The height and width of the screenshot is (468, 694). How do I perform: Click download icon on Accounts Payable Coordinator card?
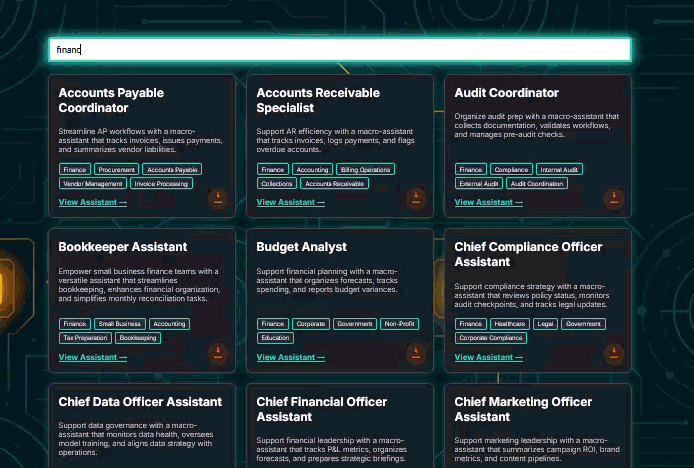[x=218, y=197]
